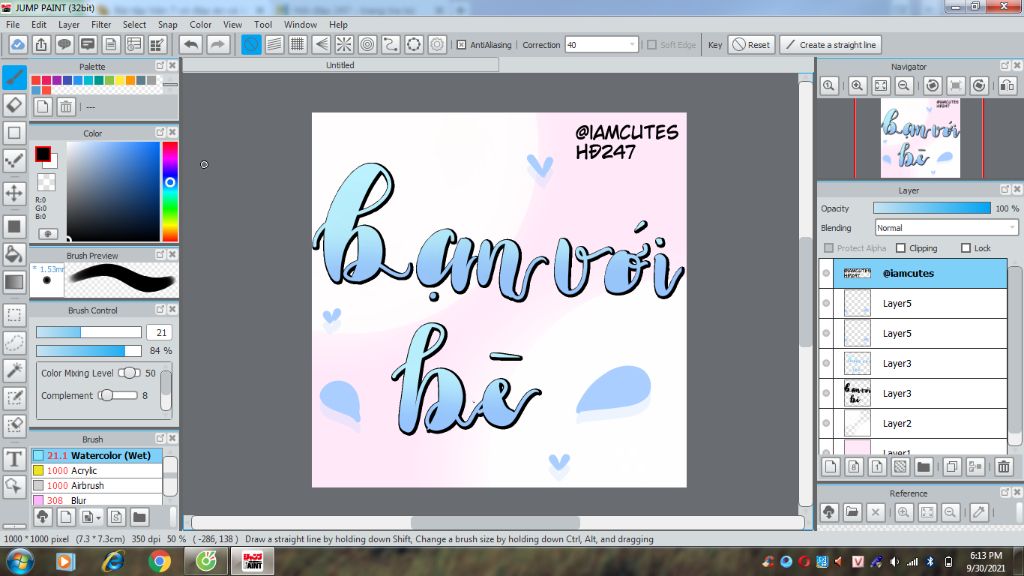Viewport: 1024px width, 576px height.
Task: Open the Blending mode dropdown
Action: point(946,227)
